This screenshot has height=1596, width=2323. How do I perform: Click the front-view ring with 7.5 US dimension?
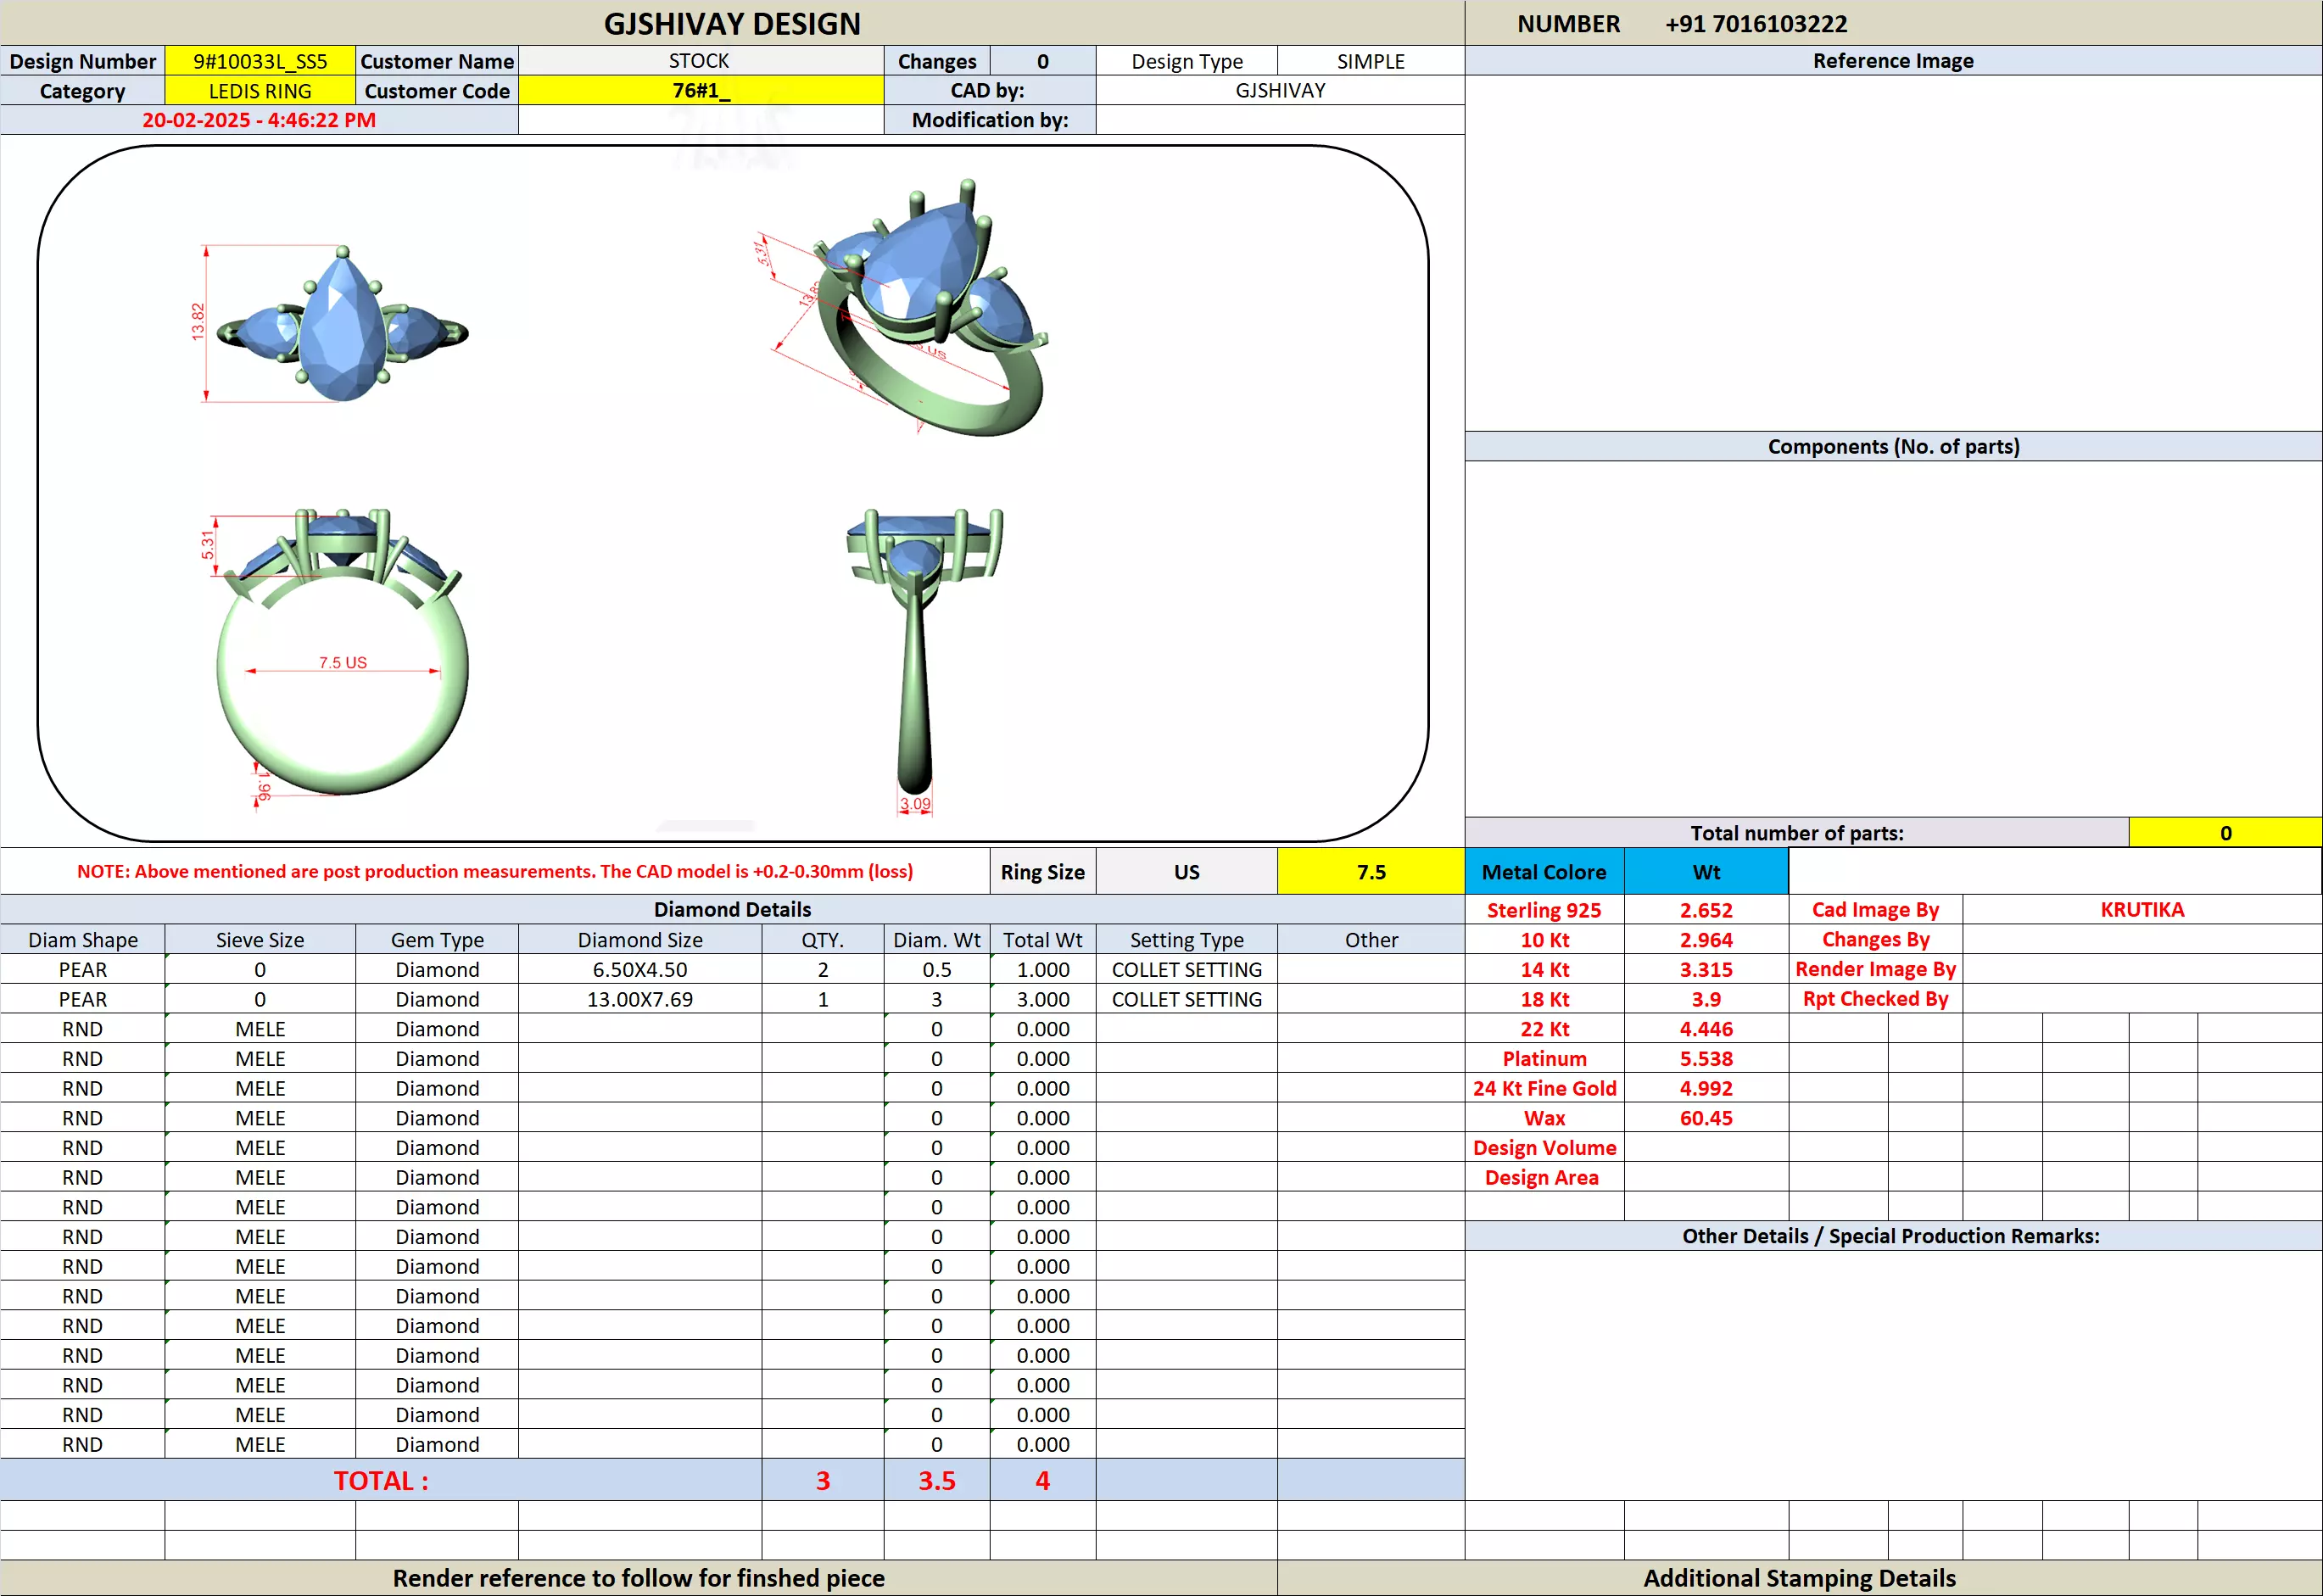(x=342, y=655)
